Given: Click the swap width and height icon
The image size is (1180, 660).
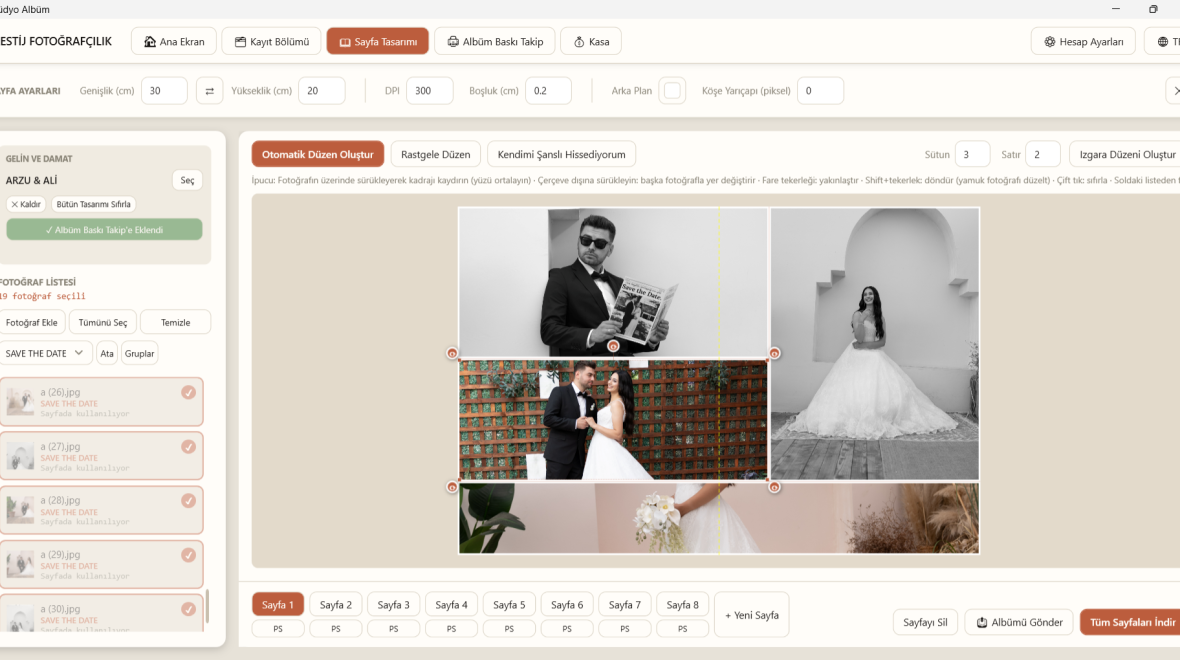Looking at the screenshot, I should [x=209, y=91].
